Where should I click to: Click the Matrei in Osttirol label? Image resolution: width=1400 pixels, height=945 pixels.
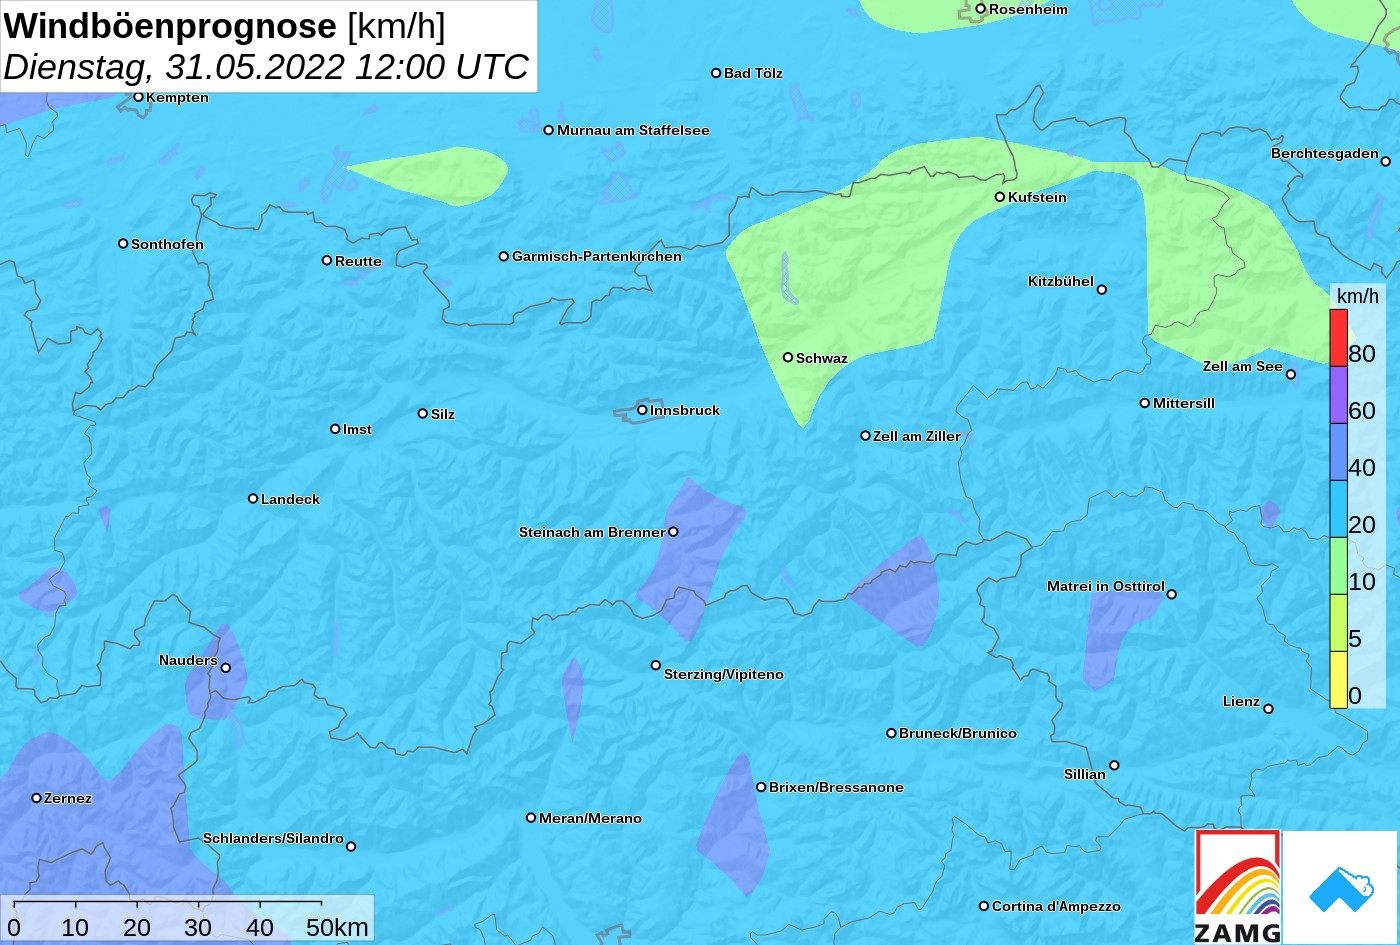pyautogui.click(x=1106, y=586)
